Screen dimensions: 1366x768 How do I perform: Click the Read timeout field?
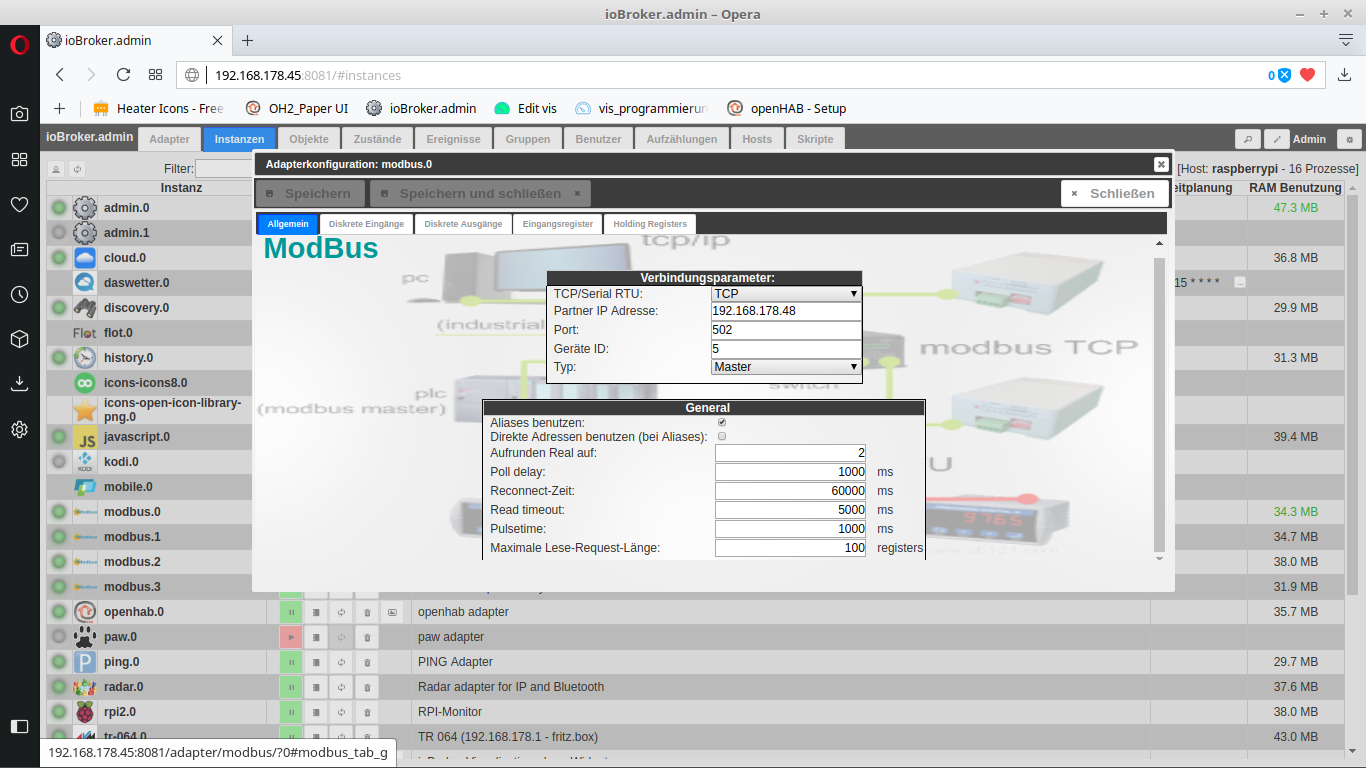(790, 510)
